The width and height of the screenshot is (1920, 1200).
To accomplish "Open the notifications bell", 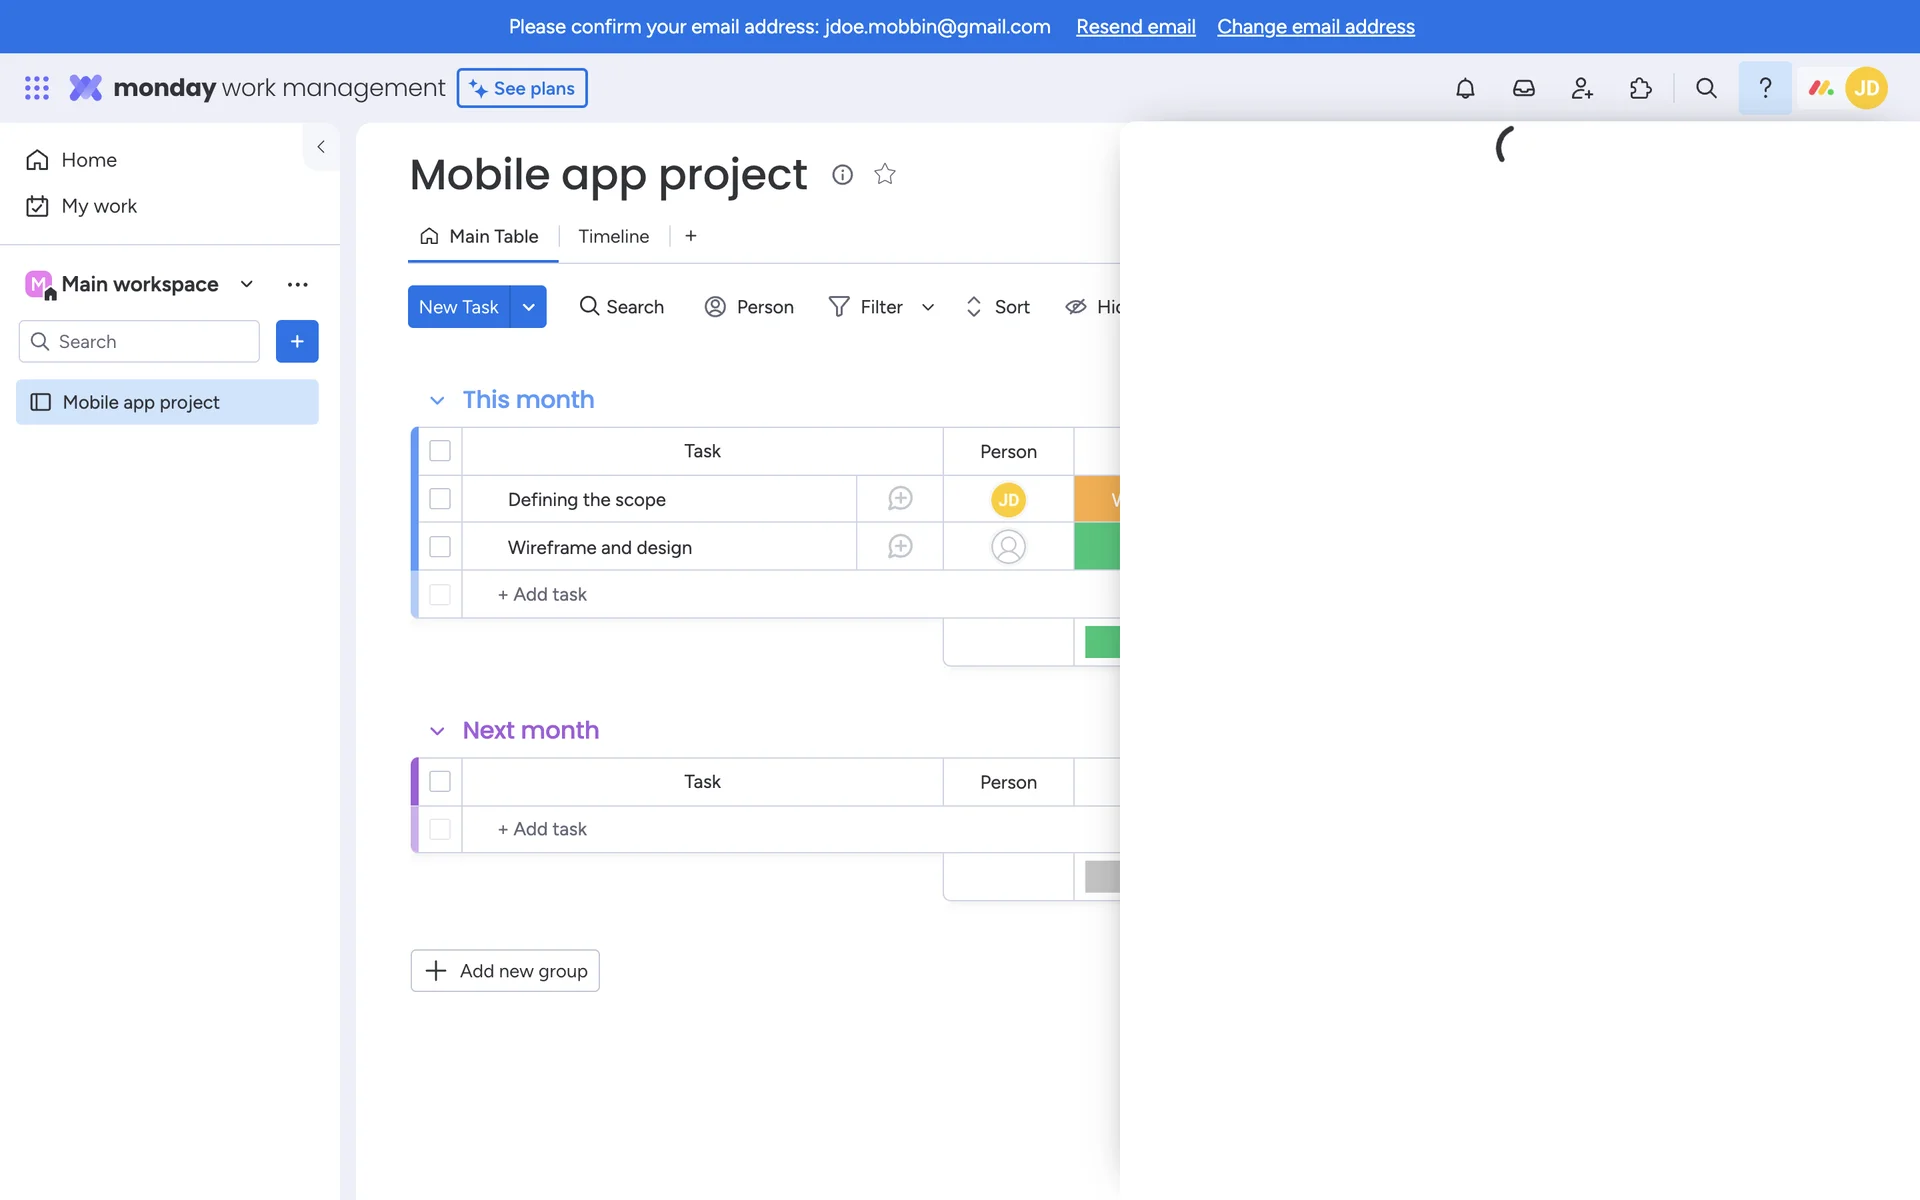I will tap(1465, 88).
